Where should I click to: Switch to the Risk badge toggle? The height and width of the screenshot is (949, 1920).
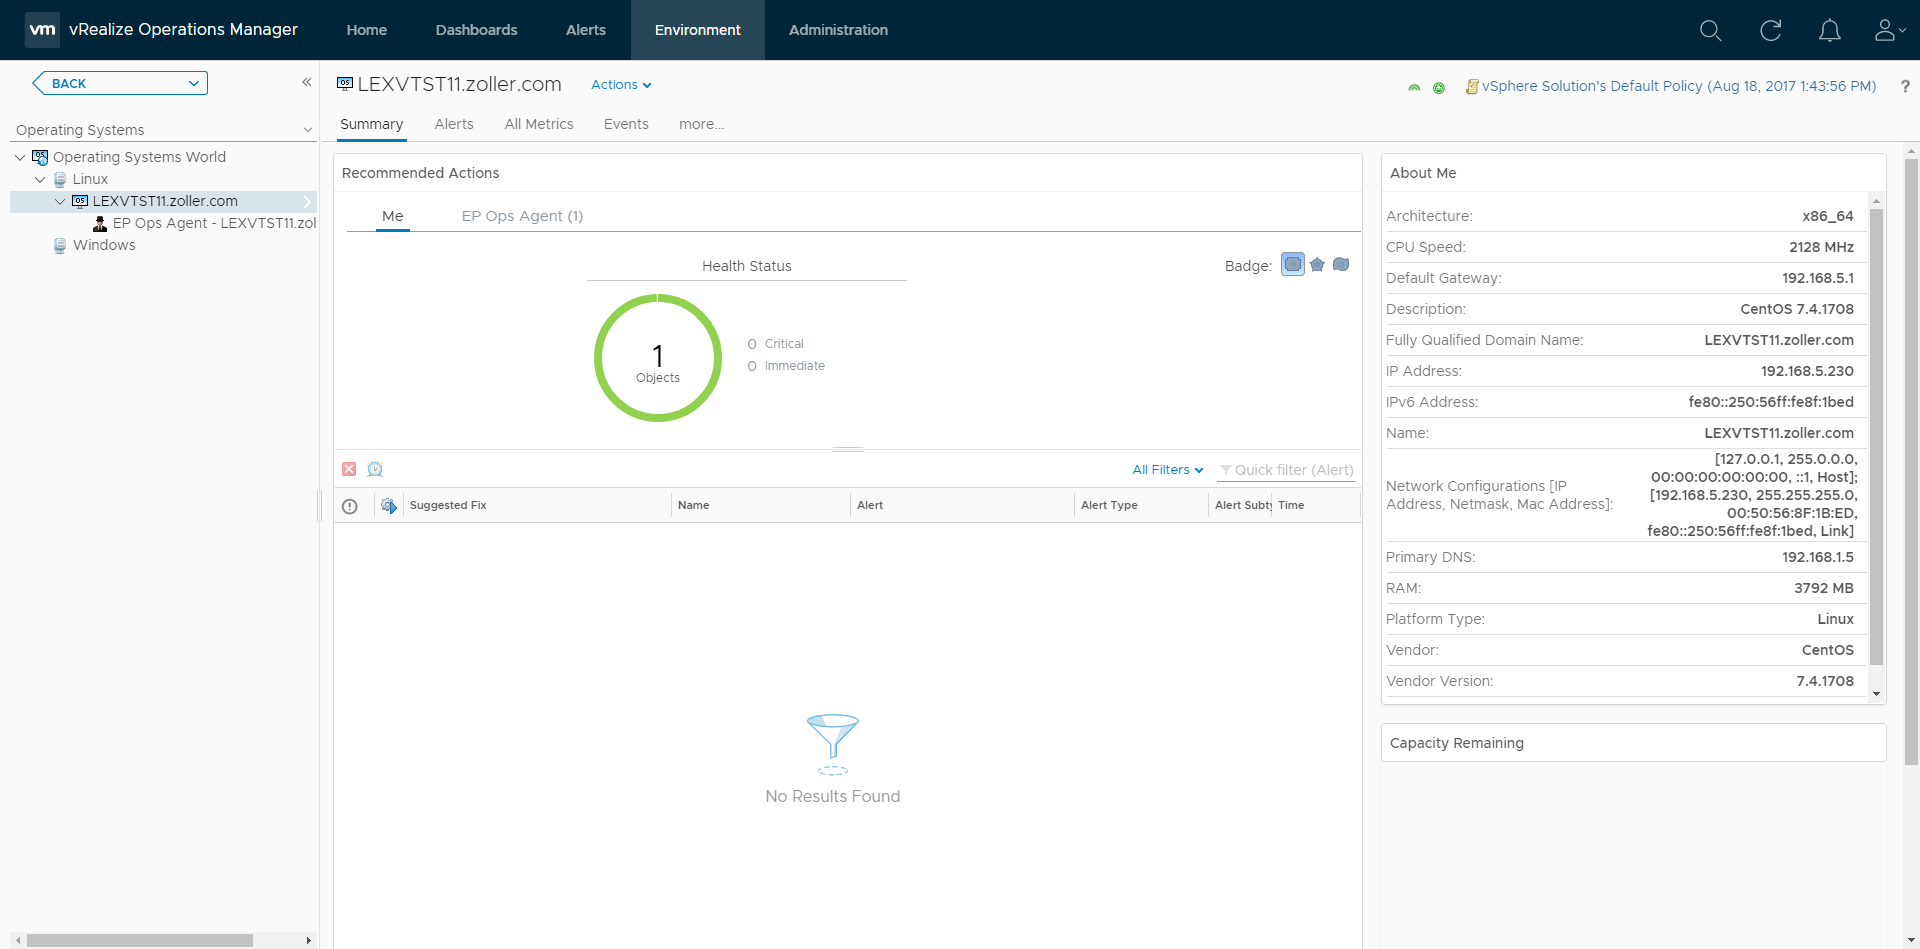click(1317, 265)
